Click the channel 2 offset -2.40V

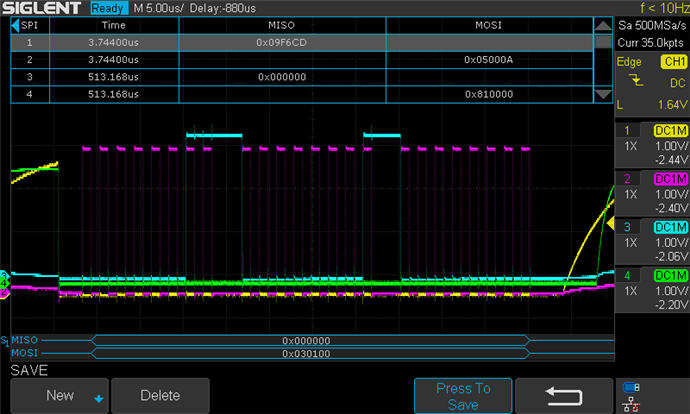coord(671,208)
